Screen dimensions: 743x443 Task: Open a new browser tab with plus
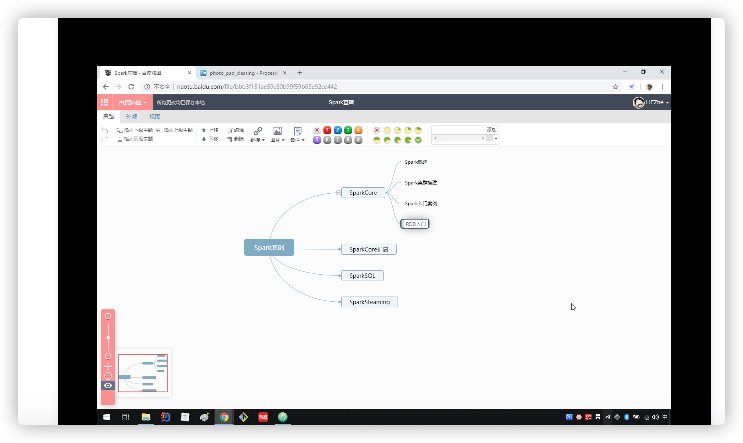[299, 72]
